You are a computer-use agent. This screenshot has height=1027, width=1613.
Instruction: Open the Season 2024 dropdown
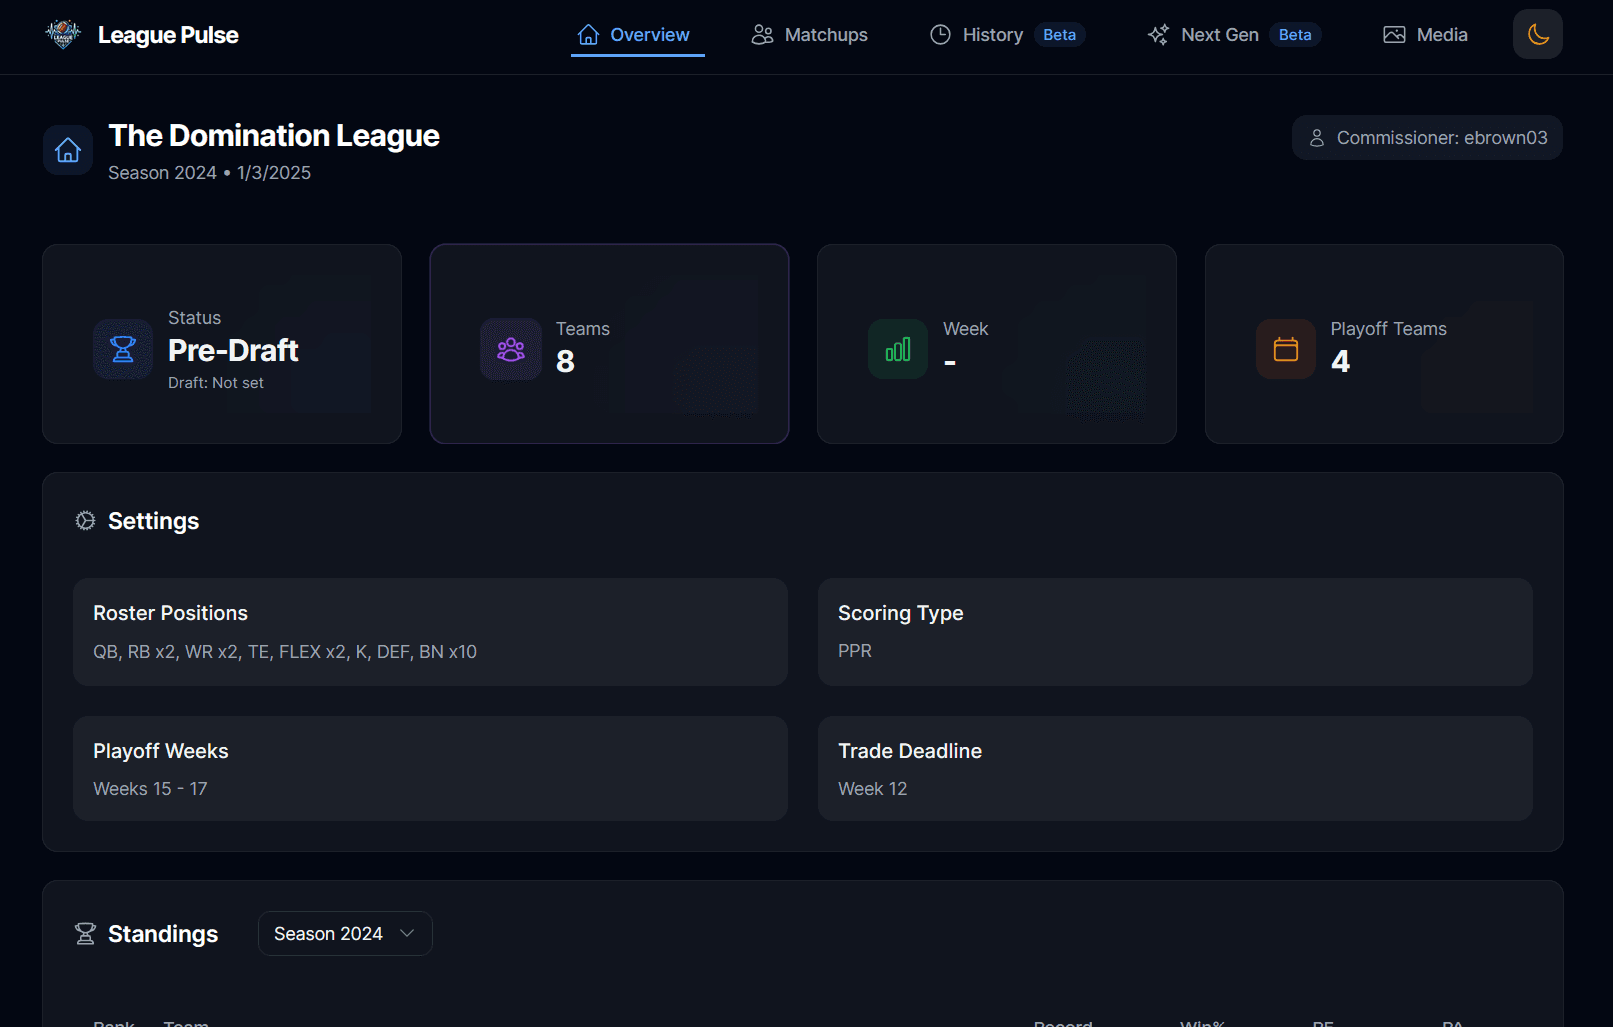(x=344, y=933)
